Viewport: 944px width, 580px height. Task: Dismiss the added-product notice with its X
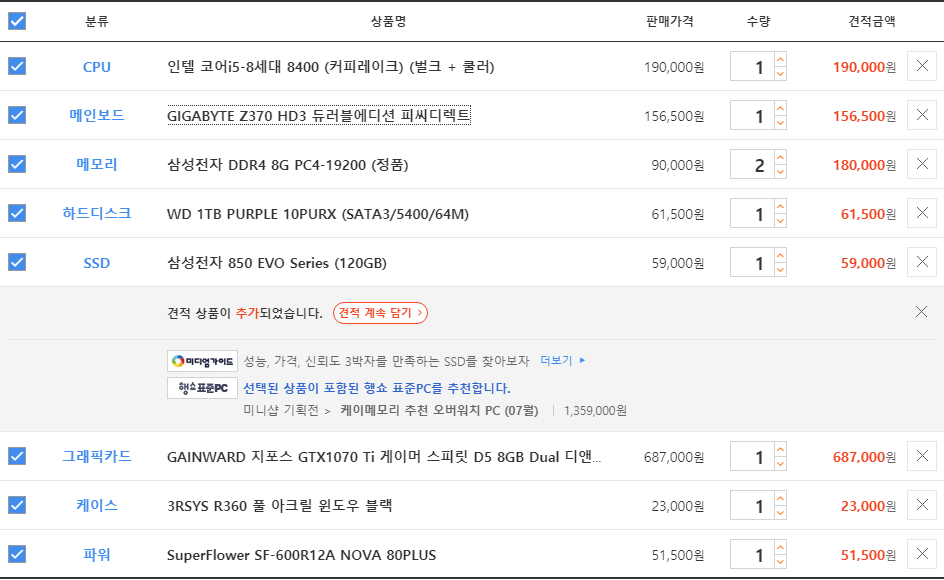921,311
